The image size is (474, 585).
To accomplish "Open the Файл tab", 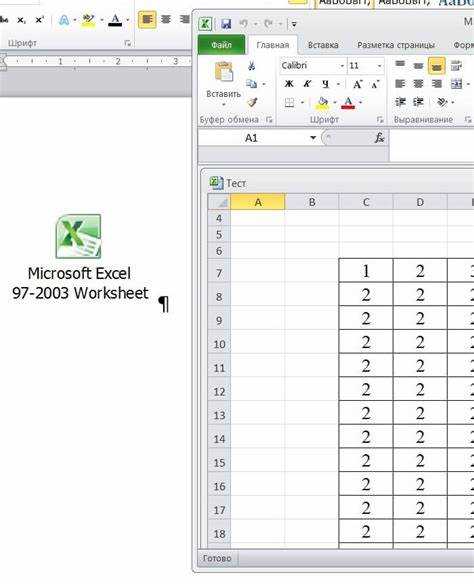I will pos(221,45).
